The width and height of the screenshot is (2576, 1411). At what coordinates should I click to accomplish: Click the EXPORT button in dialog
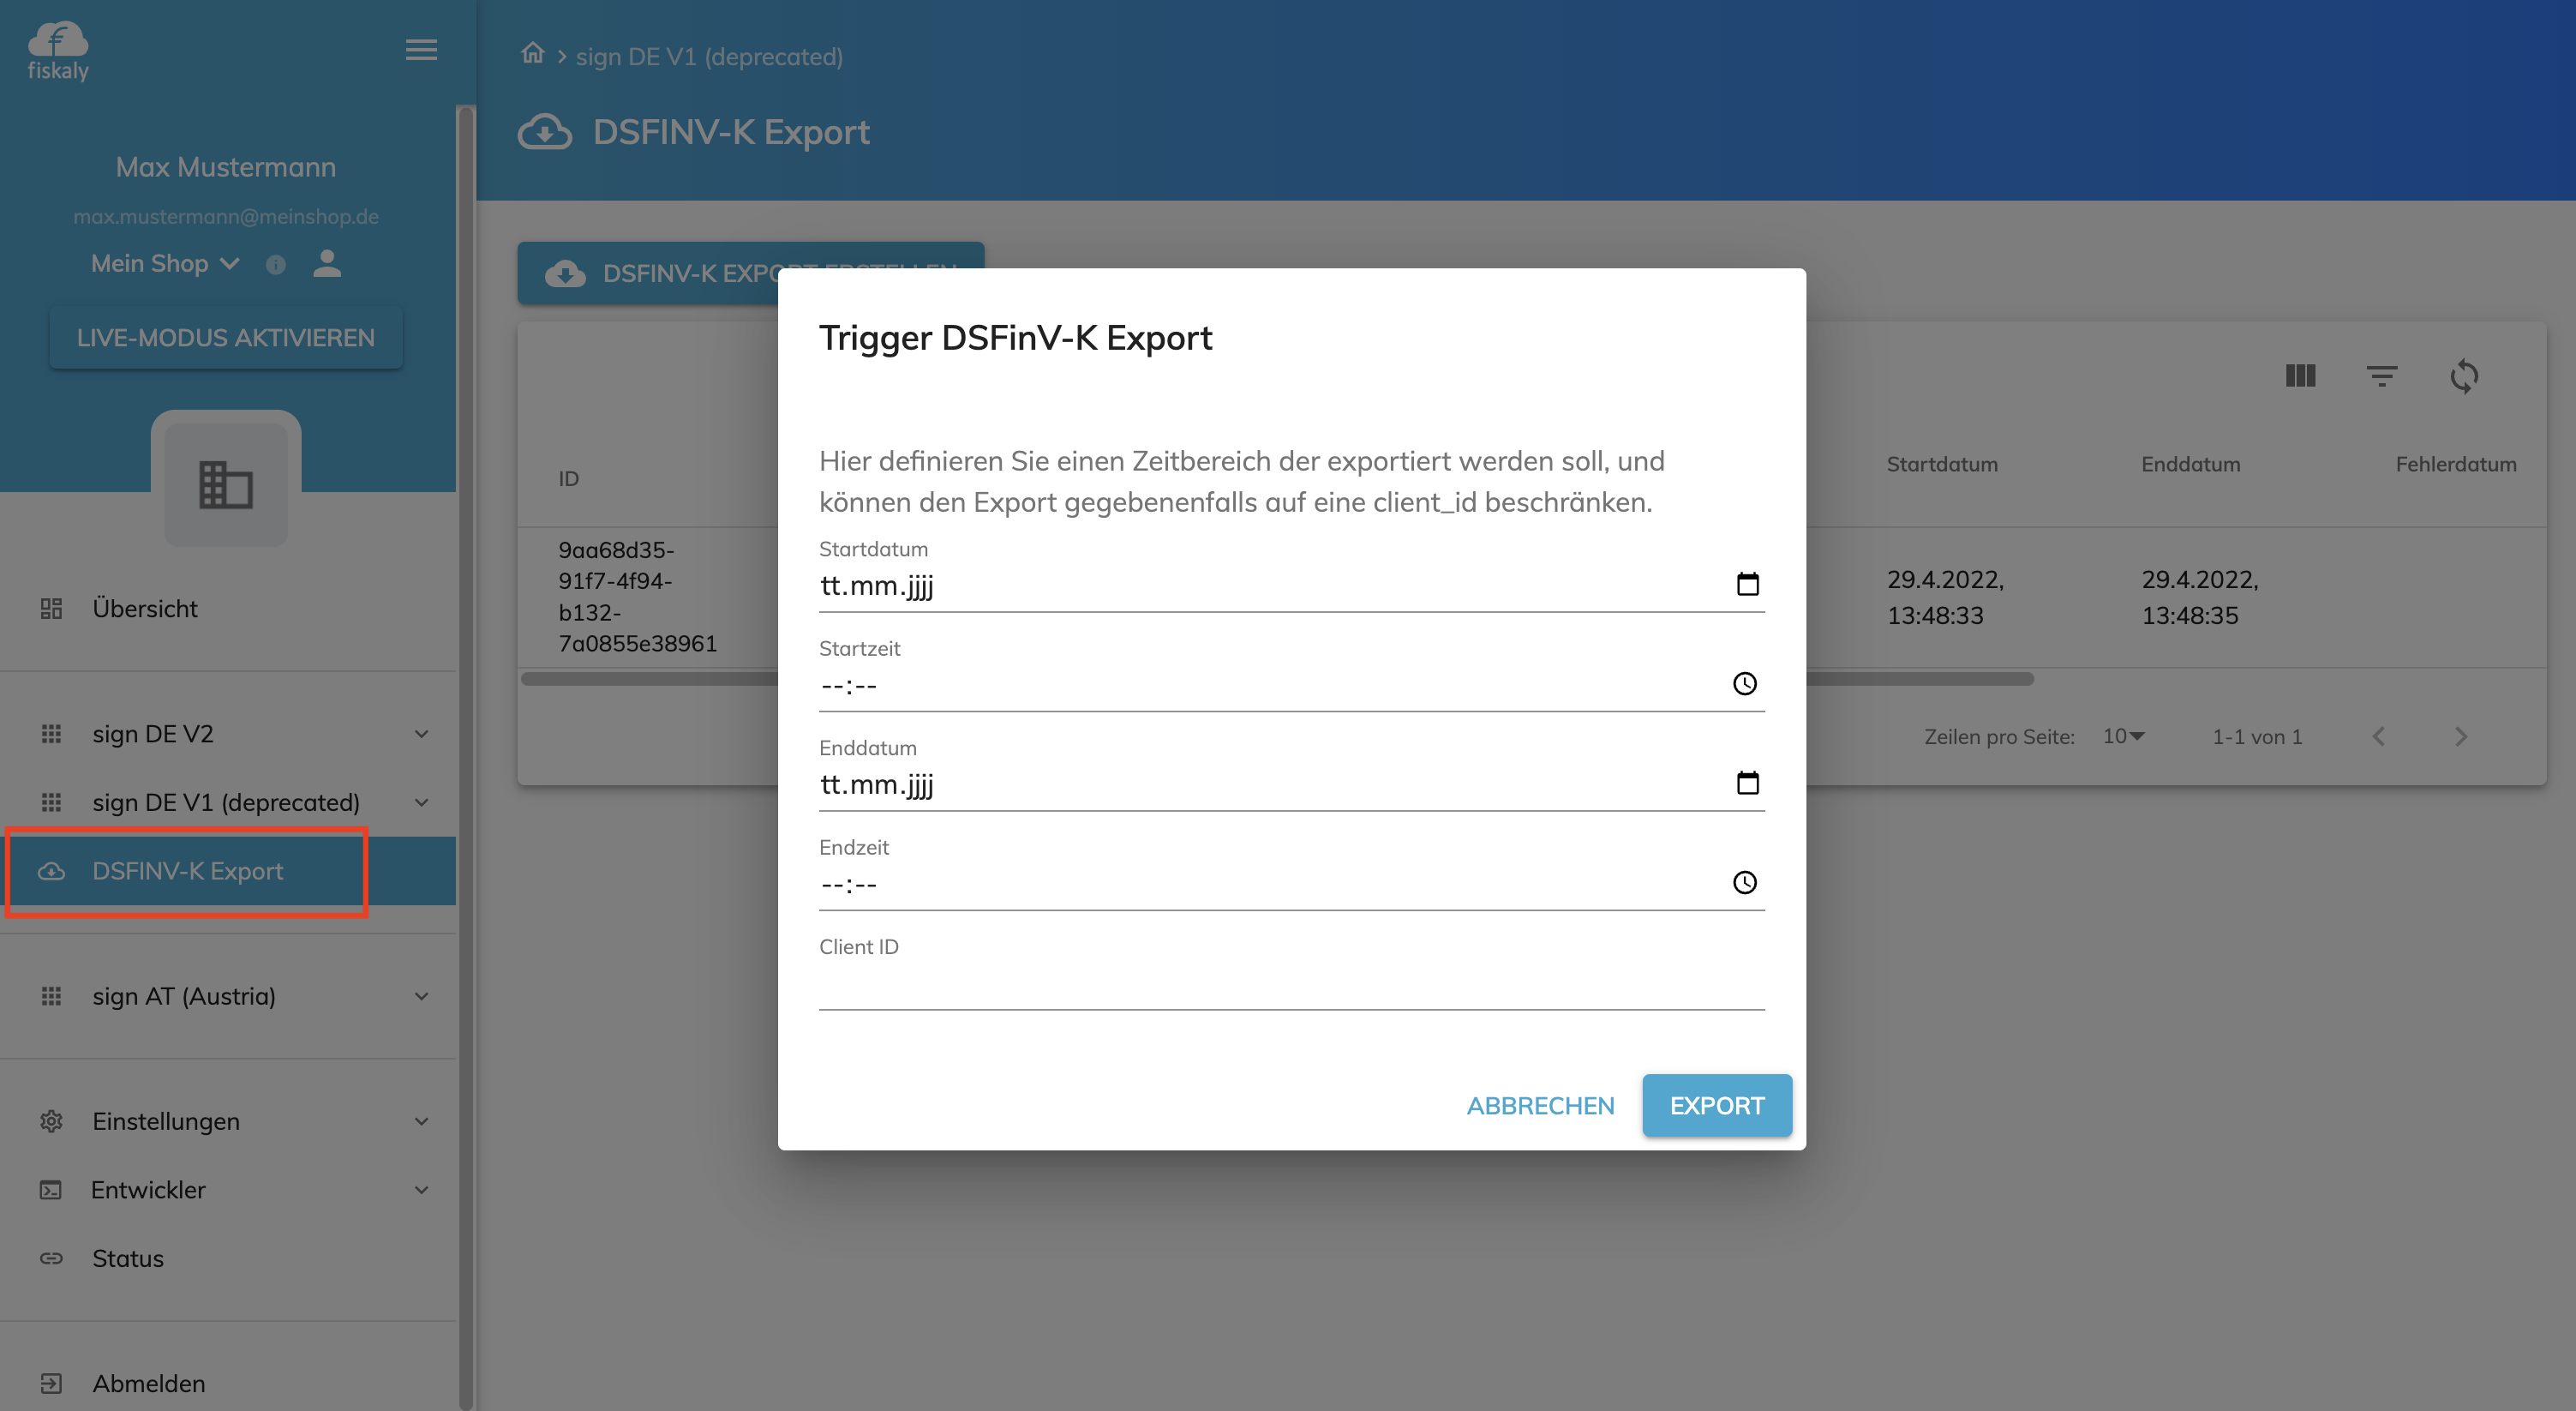(1716, 1106)
